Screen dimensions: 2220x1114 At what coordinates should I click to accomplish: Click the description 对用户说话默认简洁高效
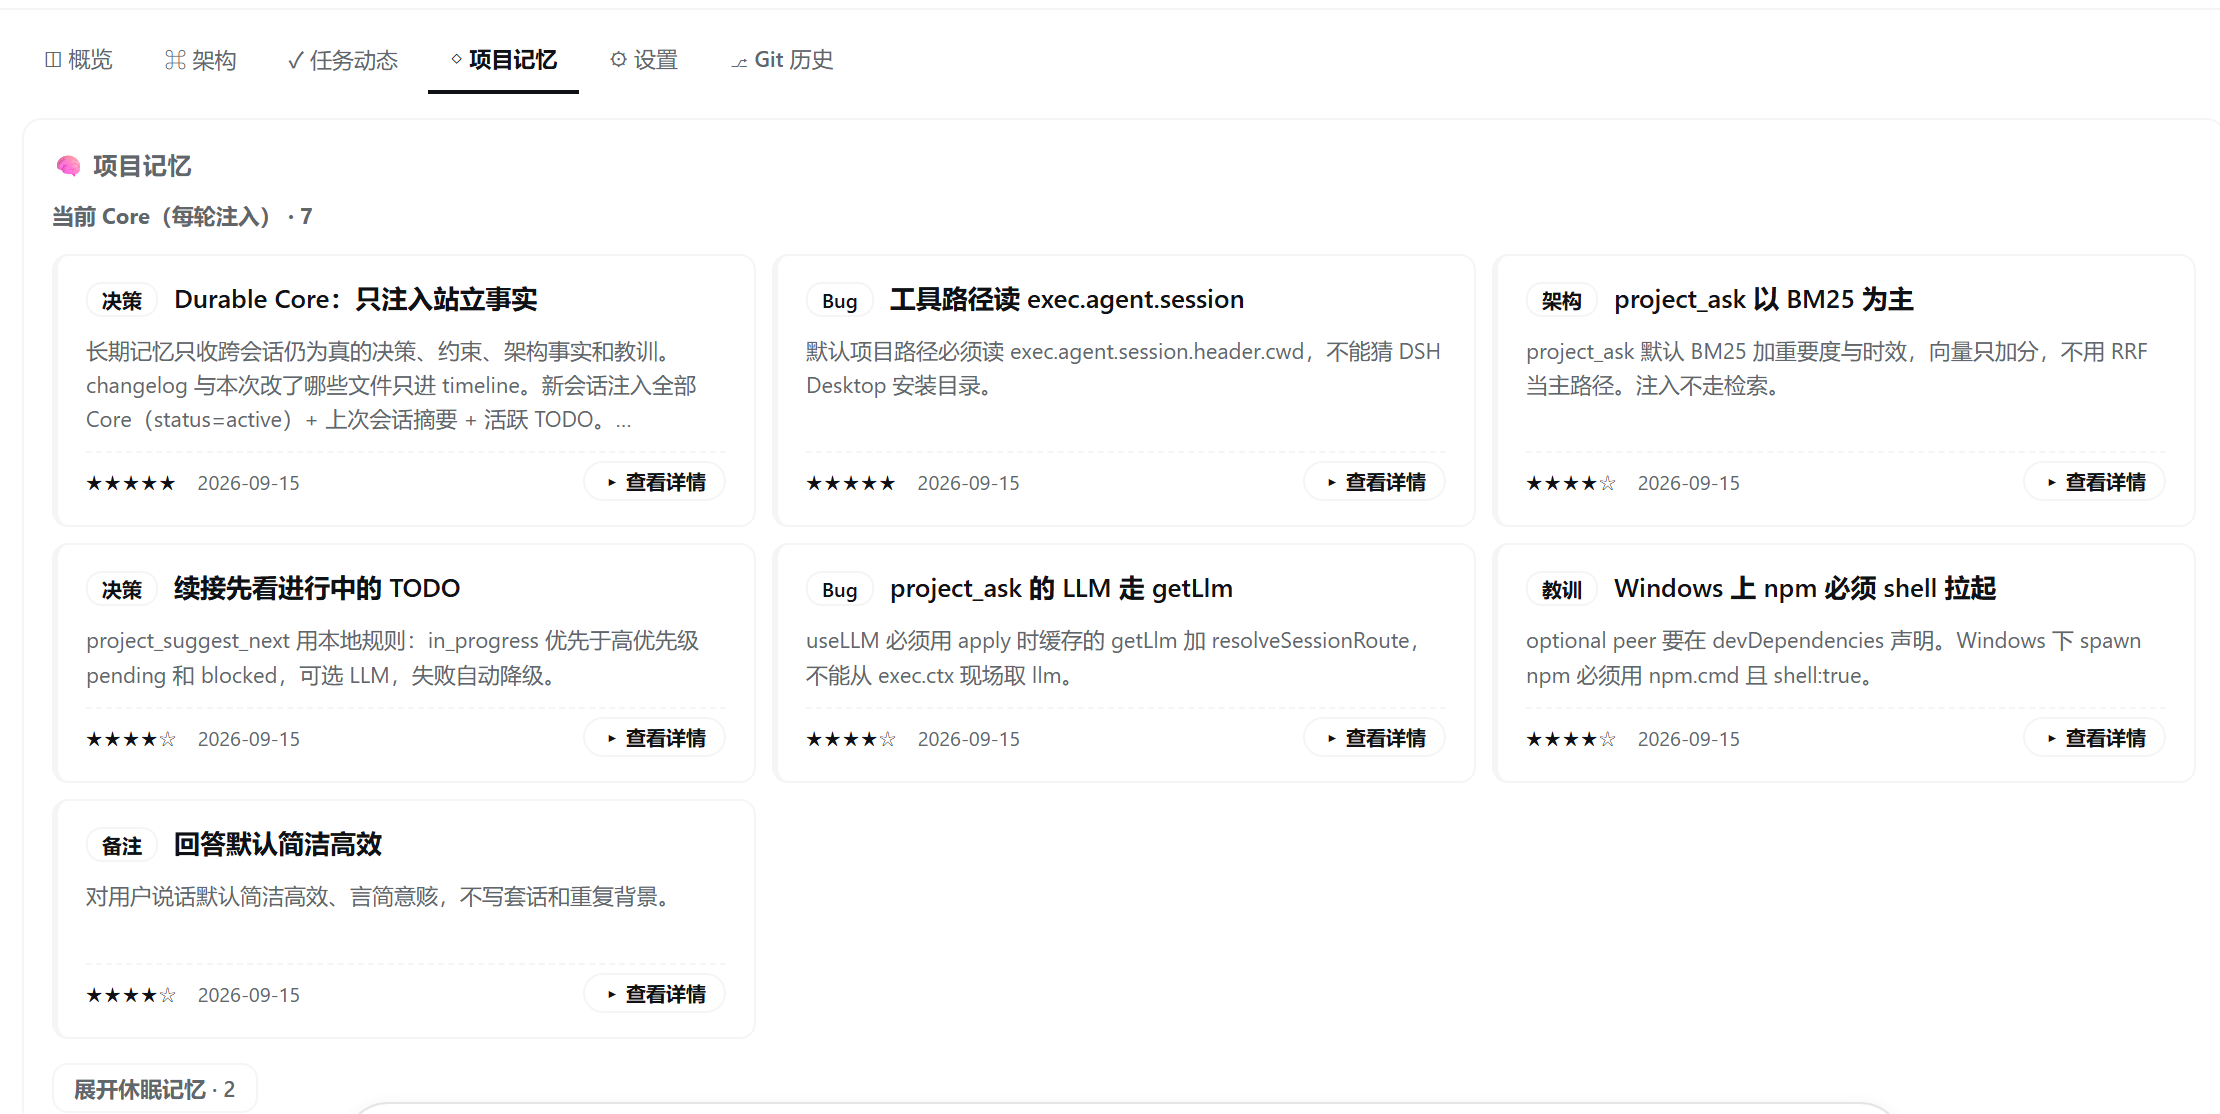[x=381, y=897]
